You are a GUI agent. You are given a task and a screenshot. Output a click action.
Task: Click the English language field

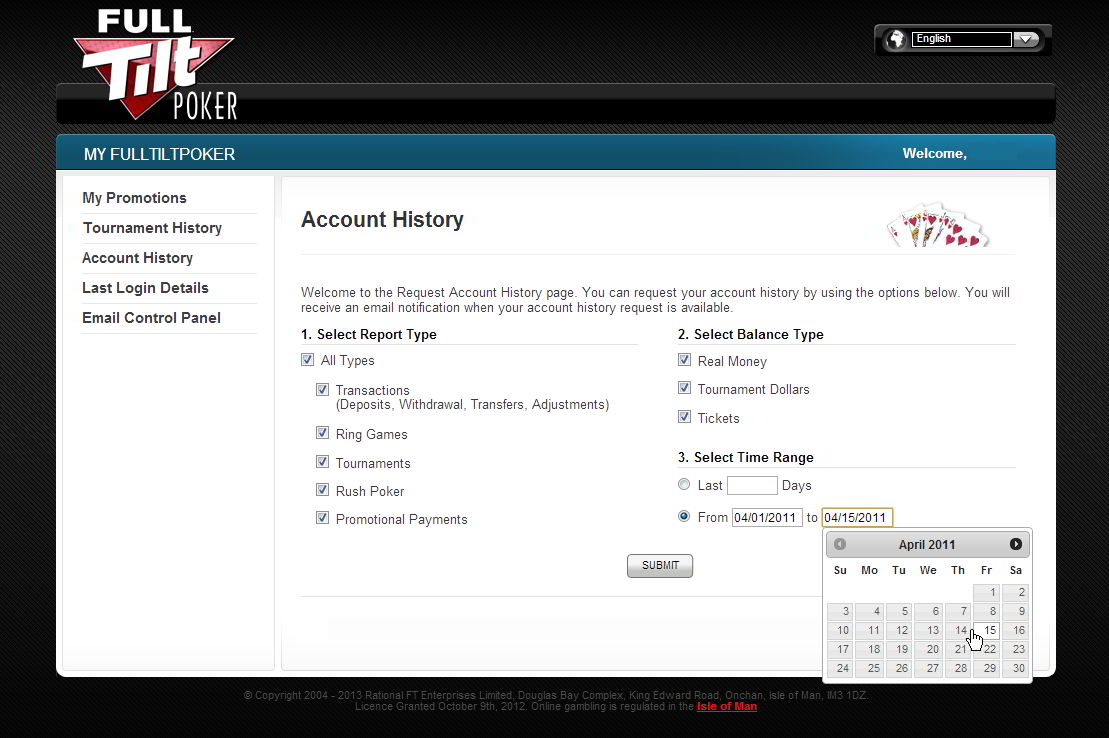(961, 39)
